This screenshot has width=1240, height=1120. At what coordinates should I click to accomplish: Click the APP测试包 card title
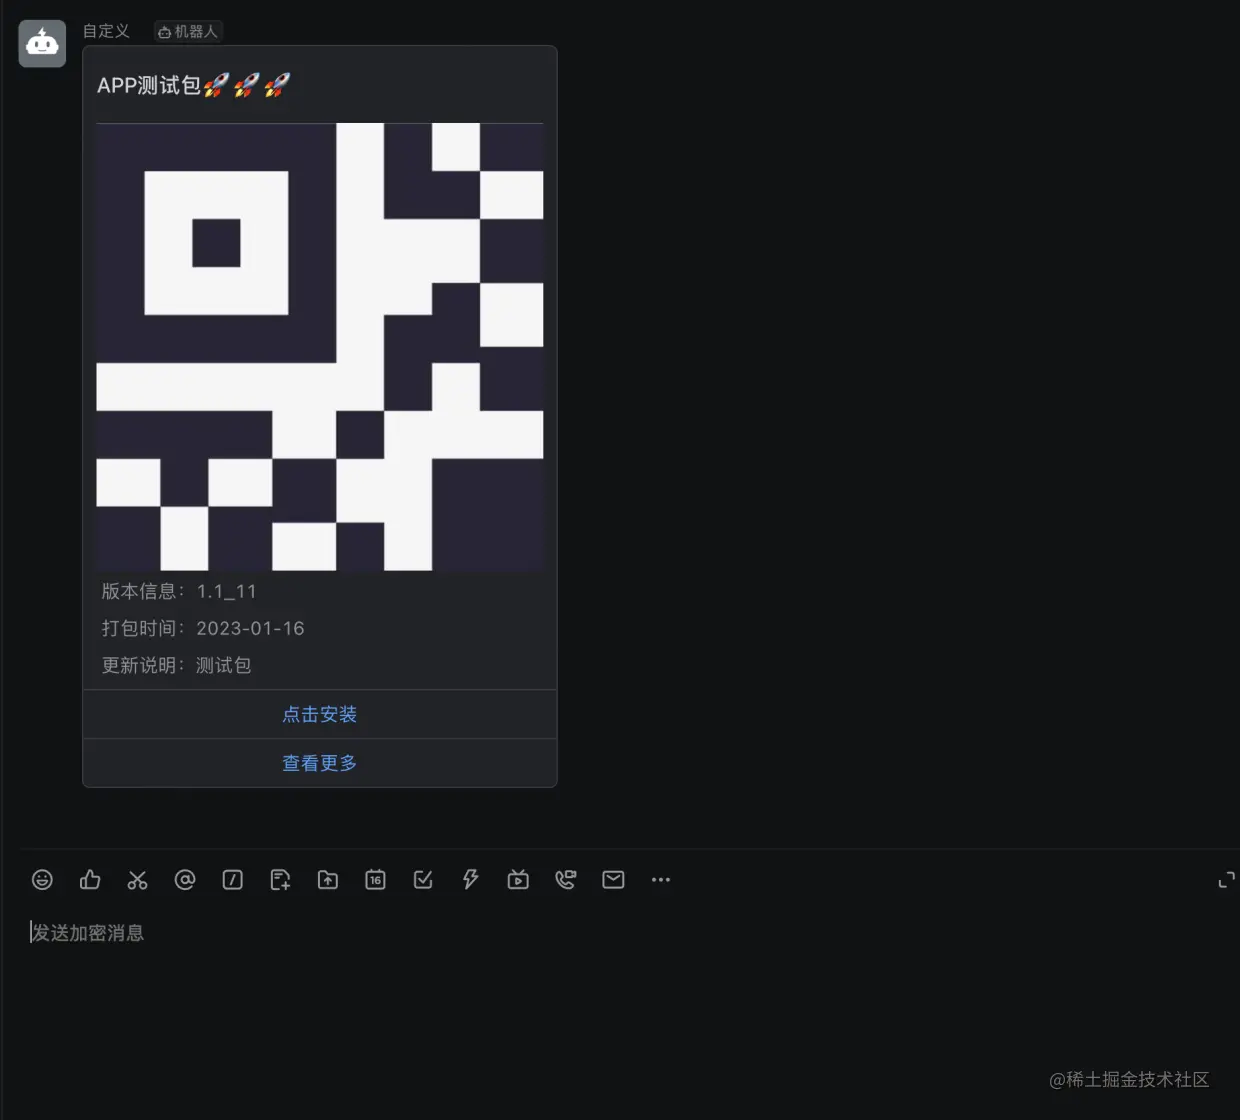click(x=194, y=86)
